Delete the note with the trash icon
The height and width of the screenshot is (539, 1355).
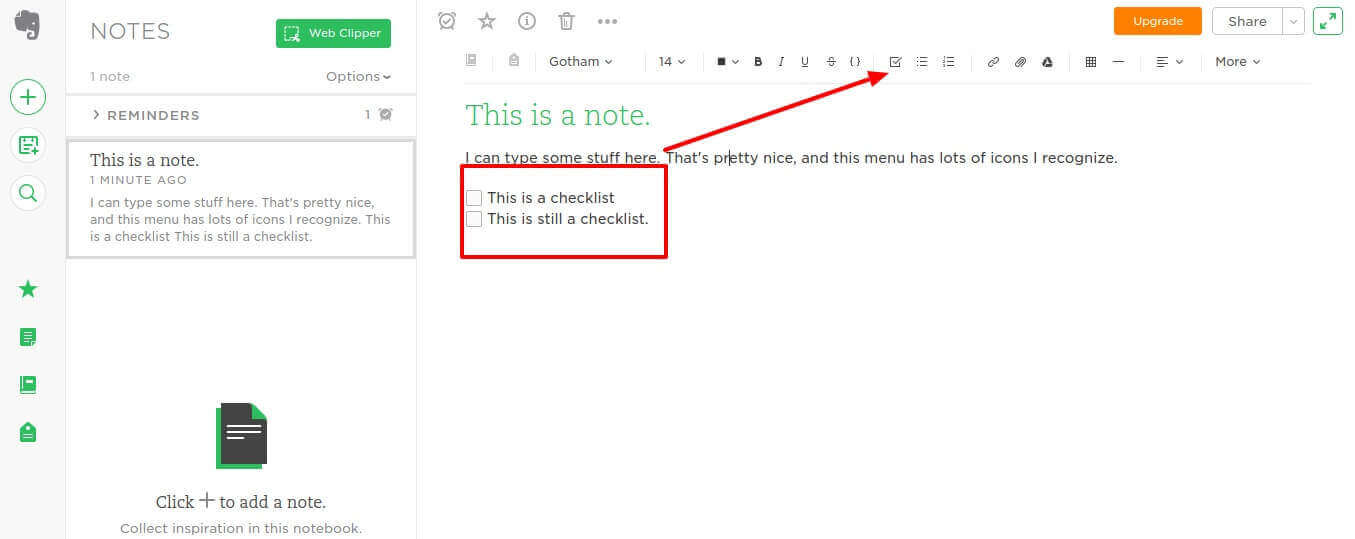pyautogui.click(x=567, y=20)
